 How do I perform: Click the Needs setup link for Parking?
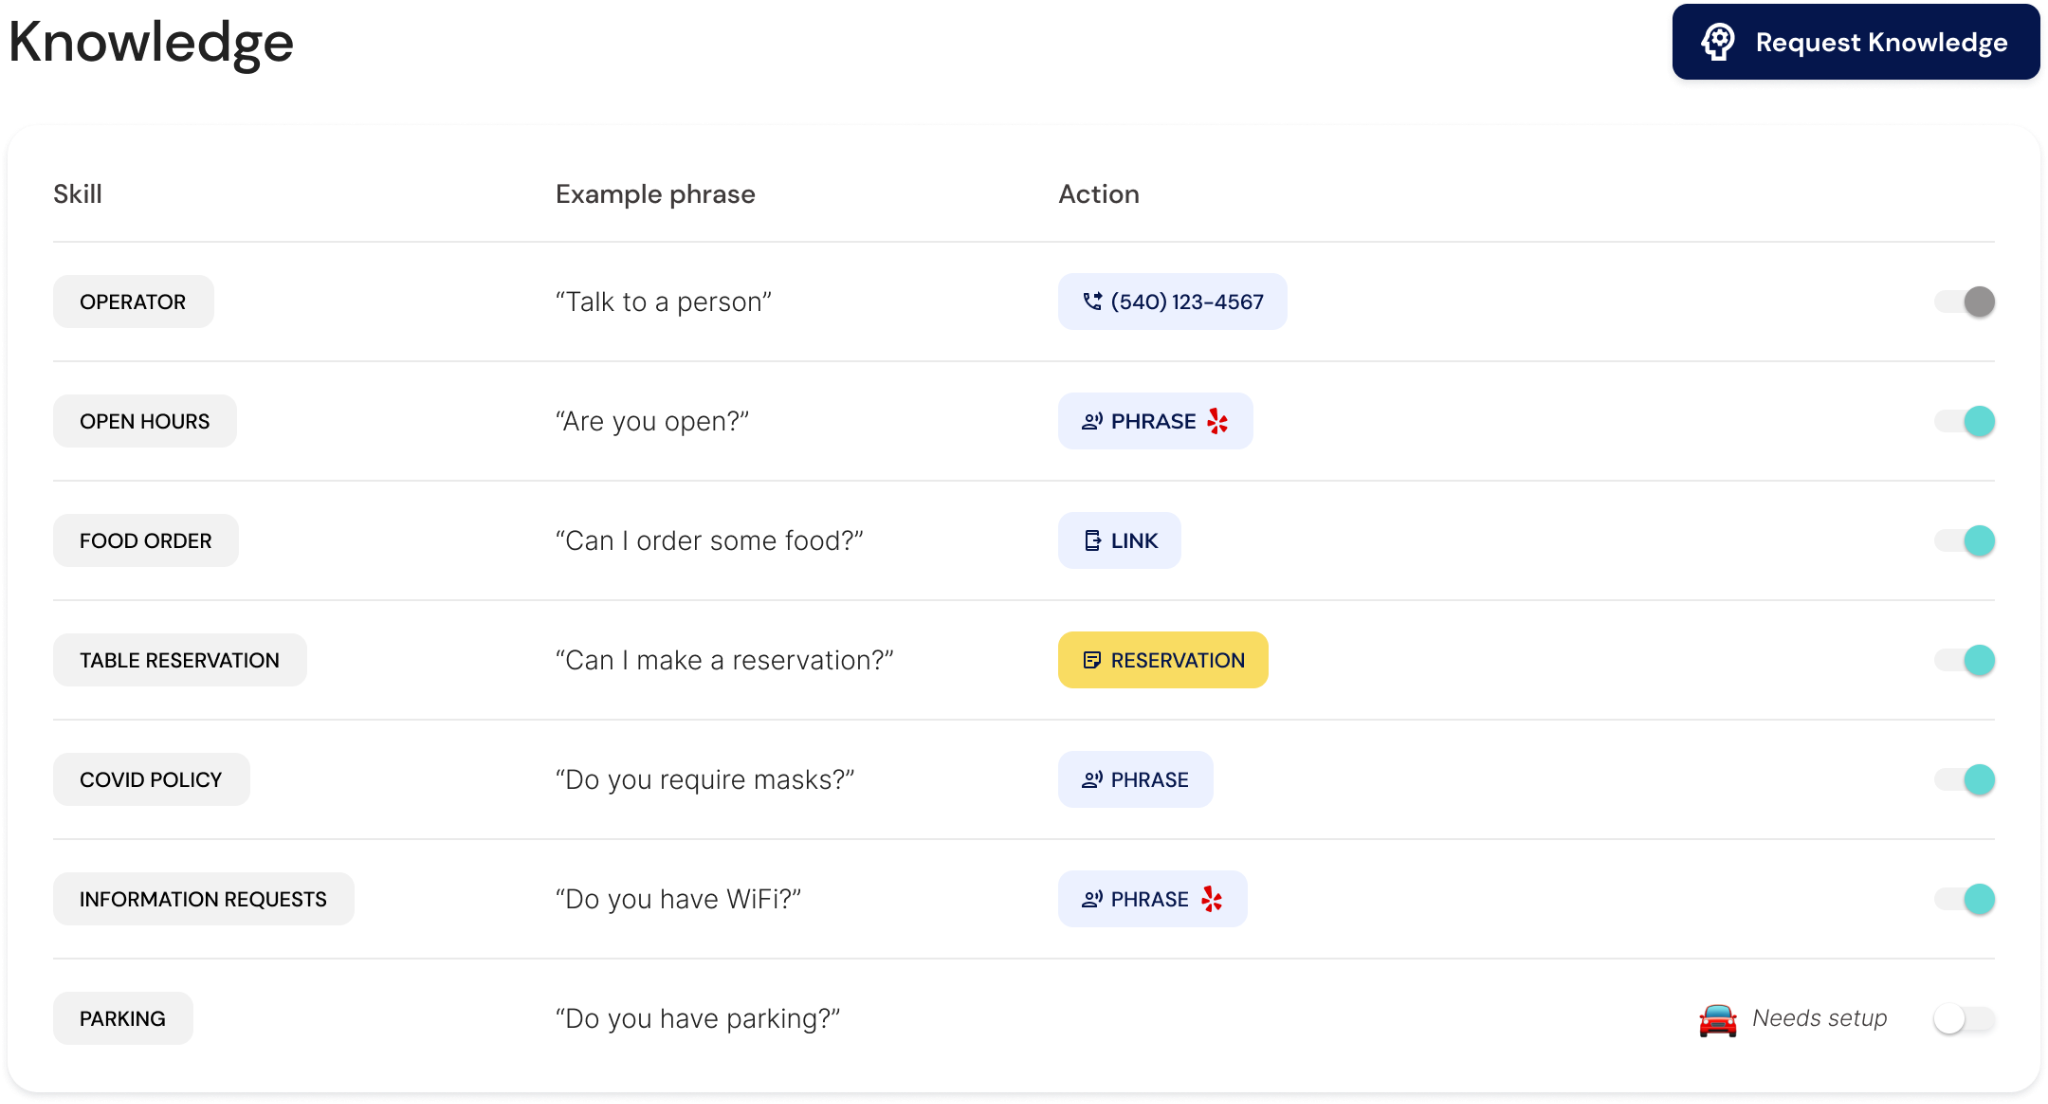coord(1819,1018)
